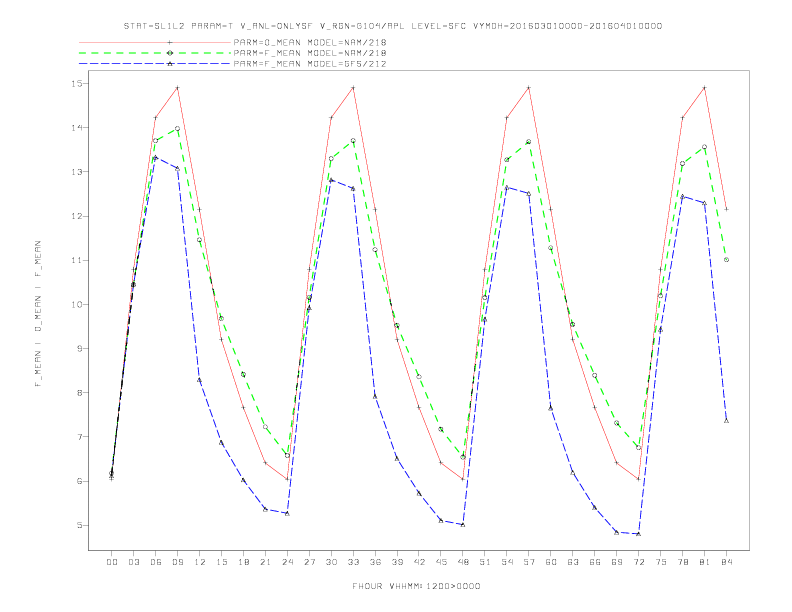Click x-axis forecast hour 81
Viewport: 792px width, 612px height.
tap(705, 562)
